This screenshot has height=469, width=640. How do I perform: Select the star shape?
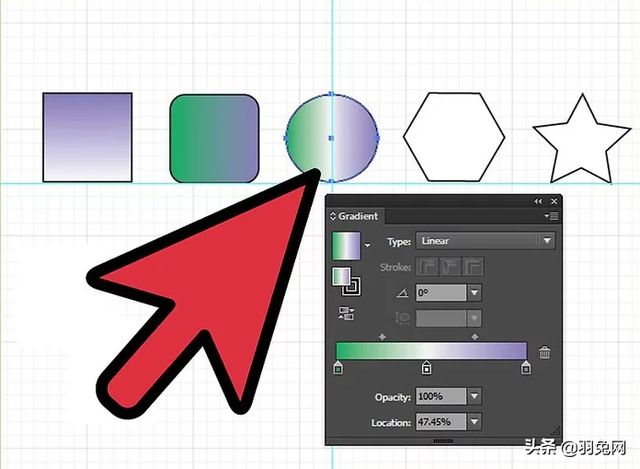tap(582, 139)
